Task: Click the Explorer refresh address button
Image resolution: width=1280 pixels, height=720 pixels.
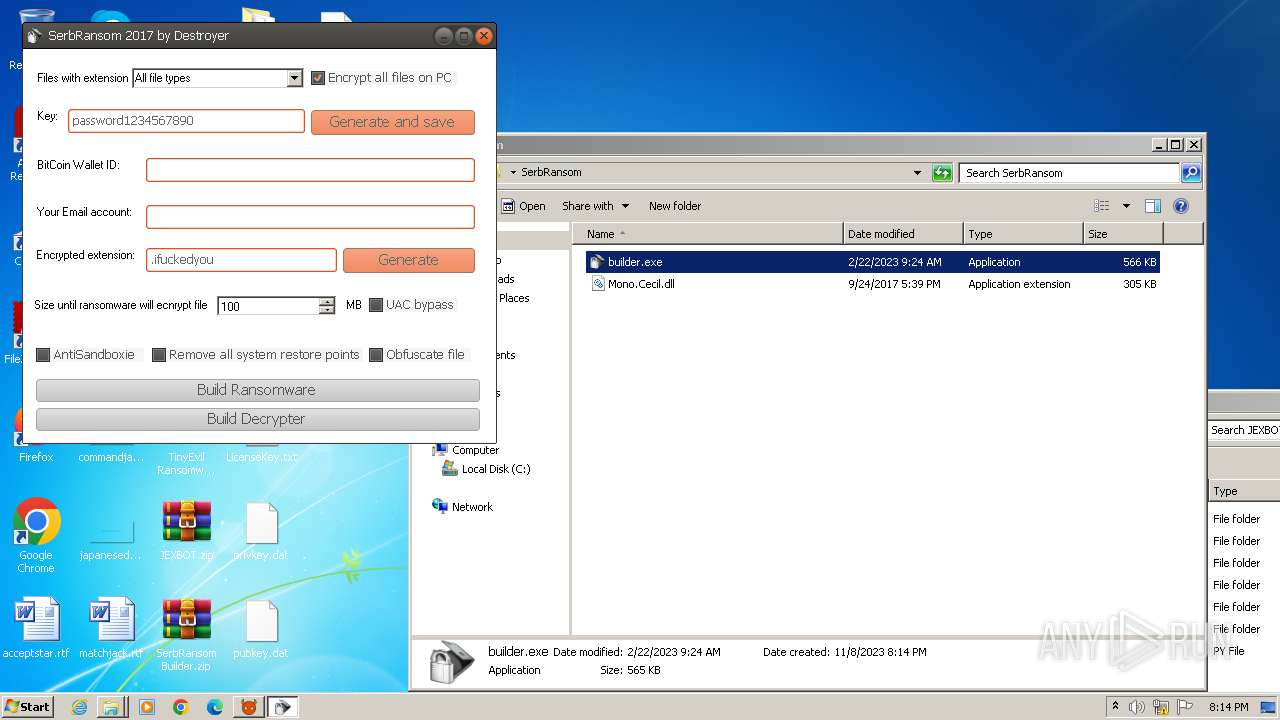Action: [x=942, y=173]
